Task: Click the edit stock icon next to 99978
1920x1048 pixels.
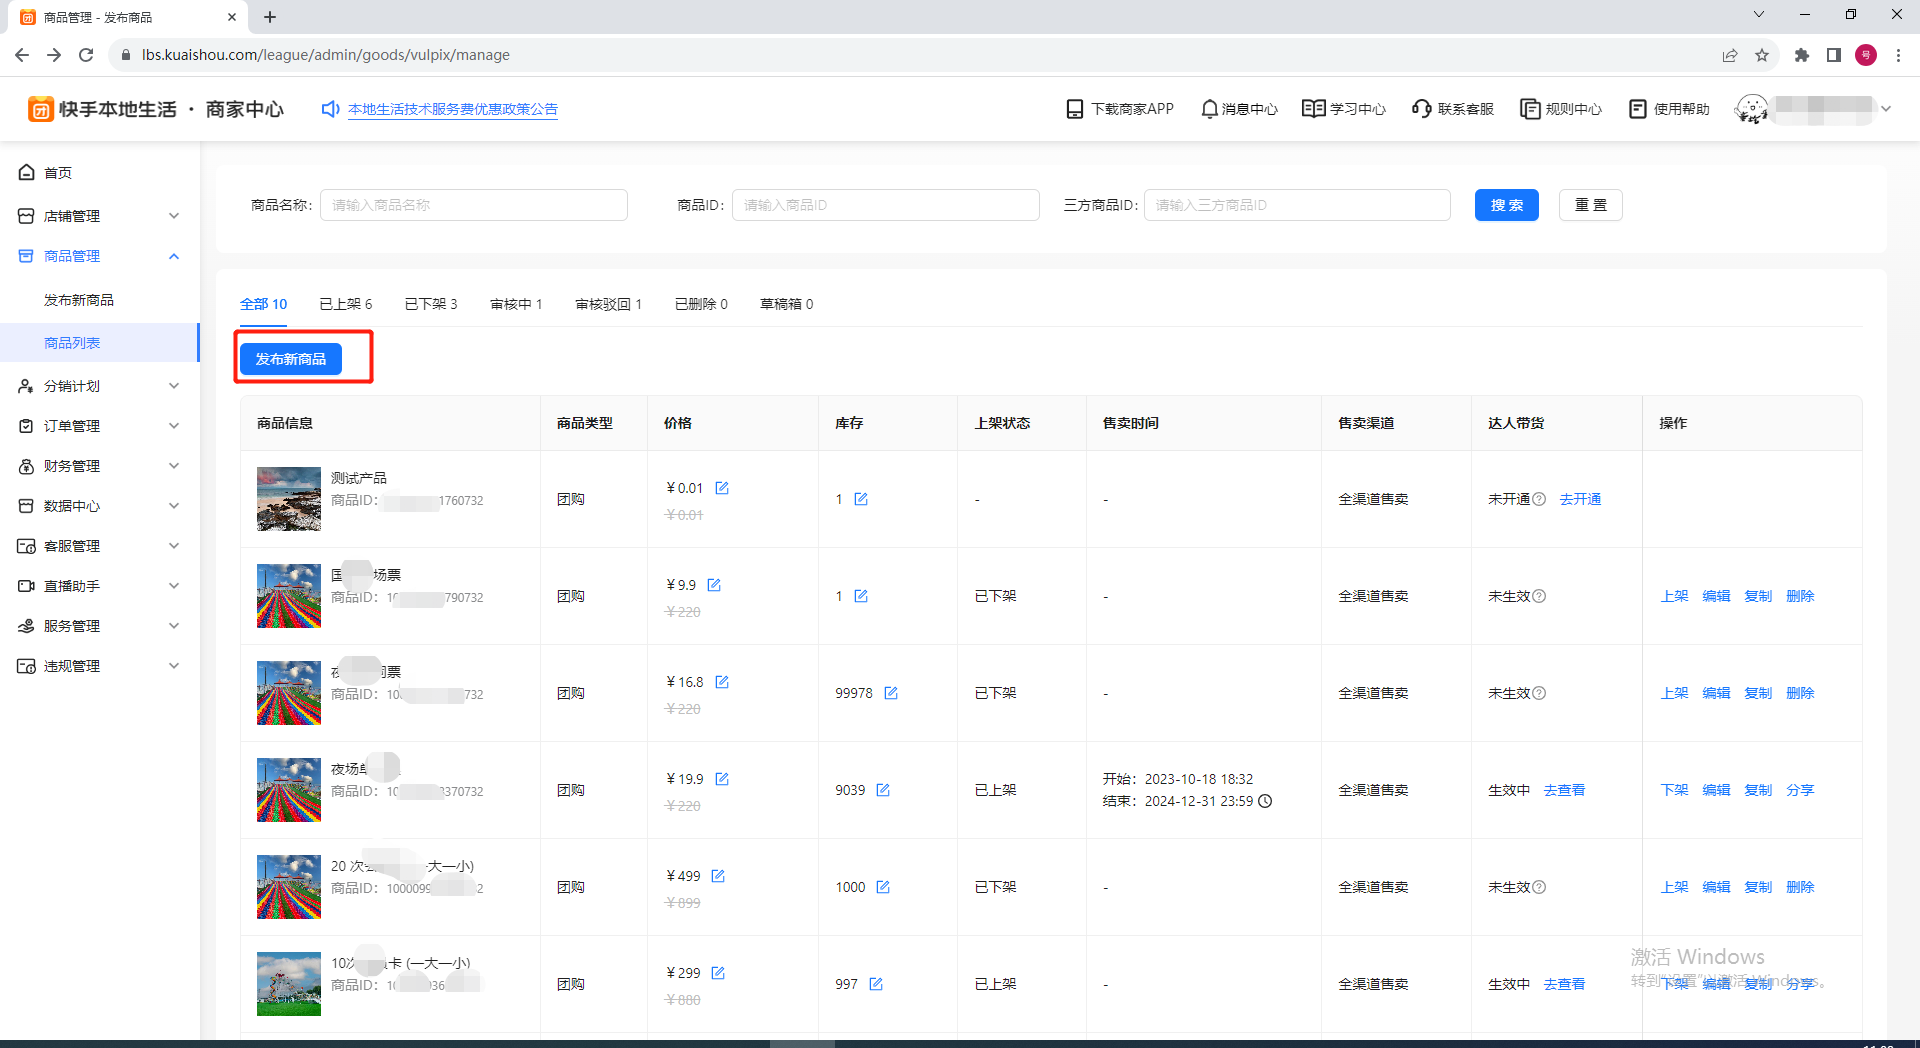Action: (x=891, y=693)
